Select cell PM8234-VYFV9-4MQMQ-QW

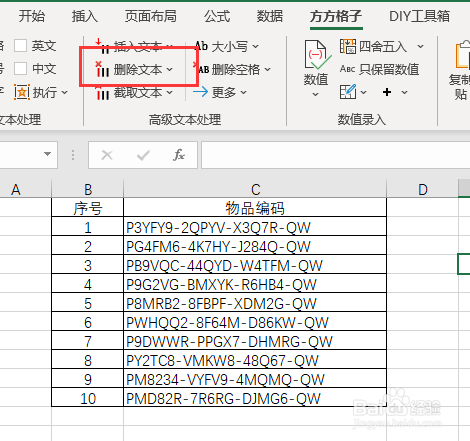pos(255,379)
